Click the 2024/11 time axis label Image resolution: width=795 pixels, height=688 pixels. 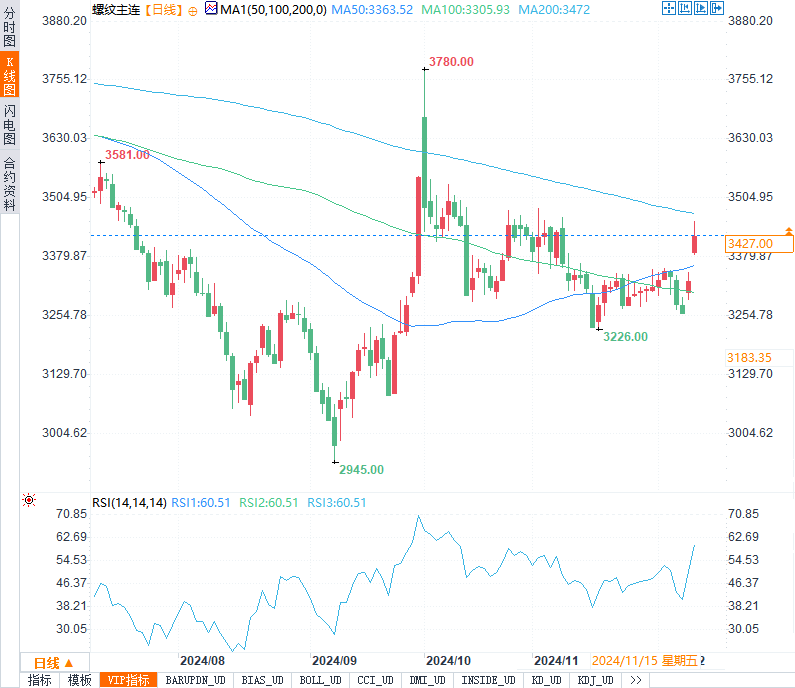point(556,661)
